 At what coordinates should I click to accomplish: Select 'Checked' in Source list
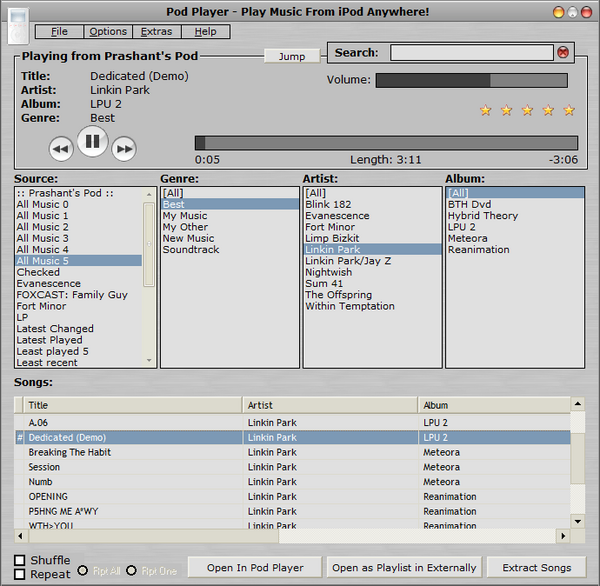[x=79, y=272]
